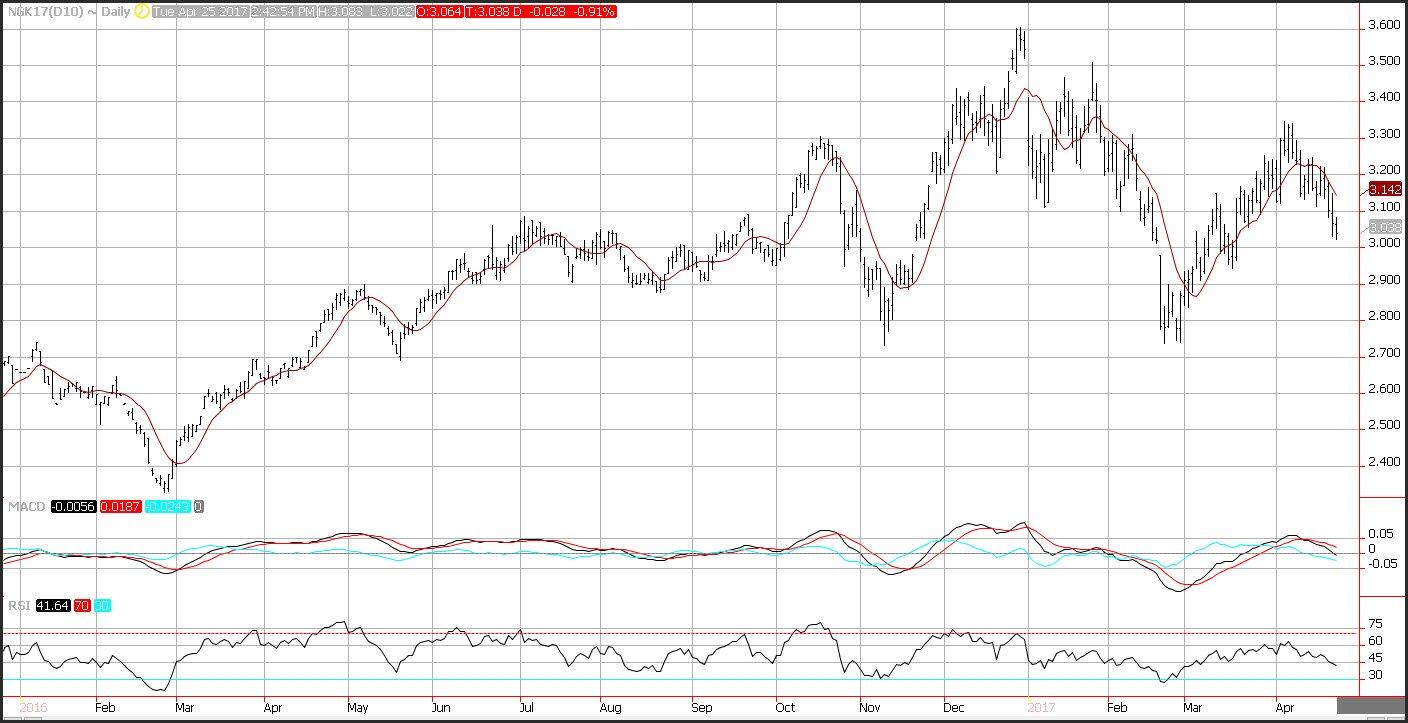Click the red RSI overbought 70 box
The image size is (1408, 723).
pos(82,605)
